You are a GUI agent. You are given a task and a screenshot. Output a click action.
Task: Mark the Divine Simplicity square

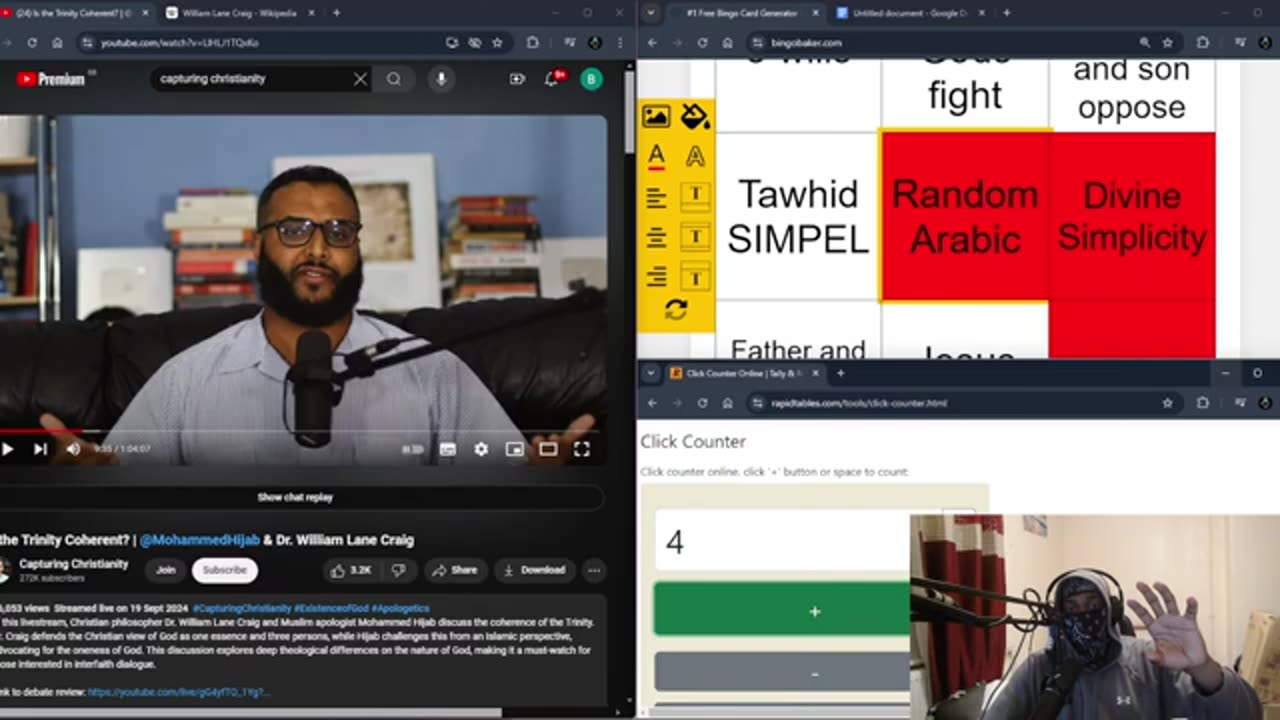point(1132,216)
